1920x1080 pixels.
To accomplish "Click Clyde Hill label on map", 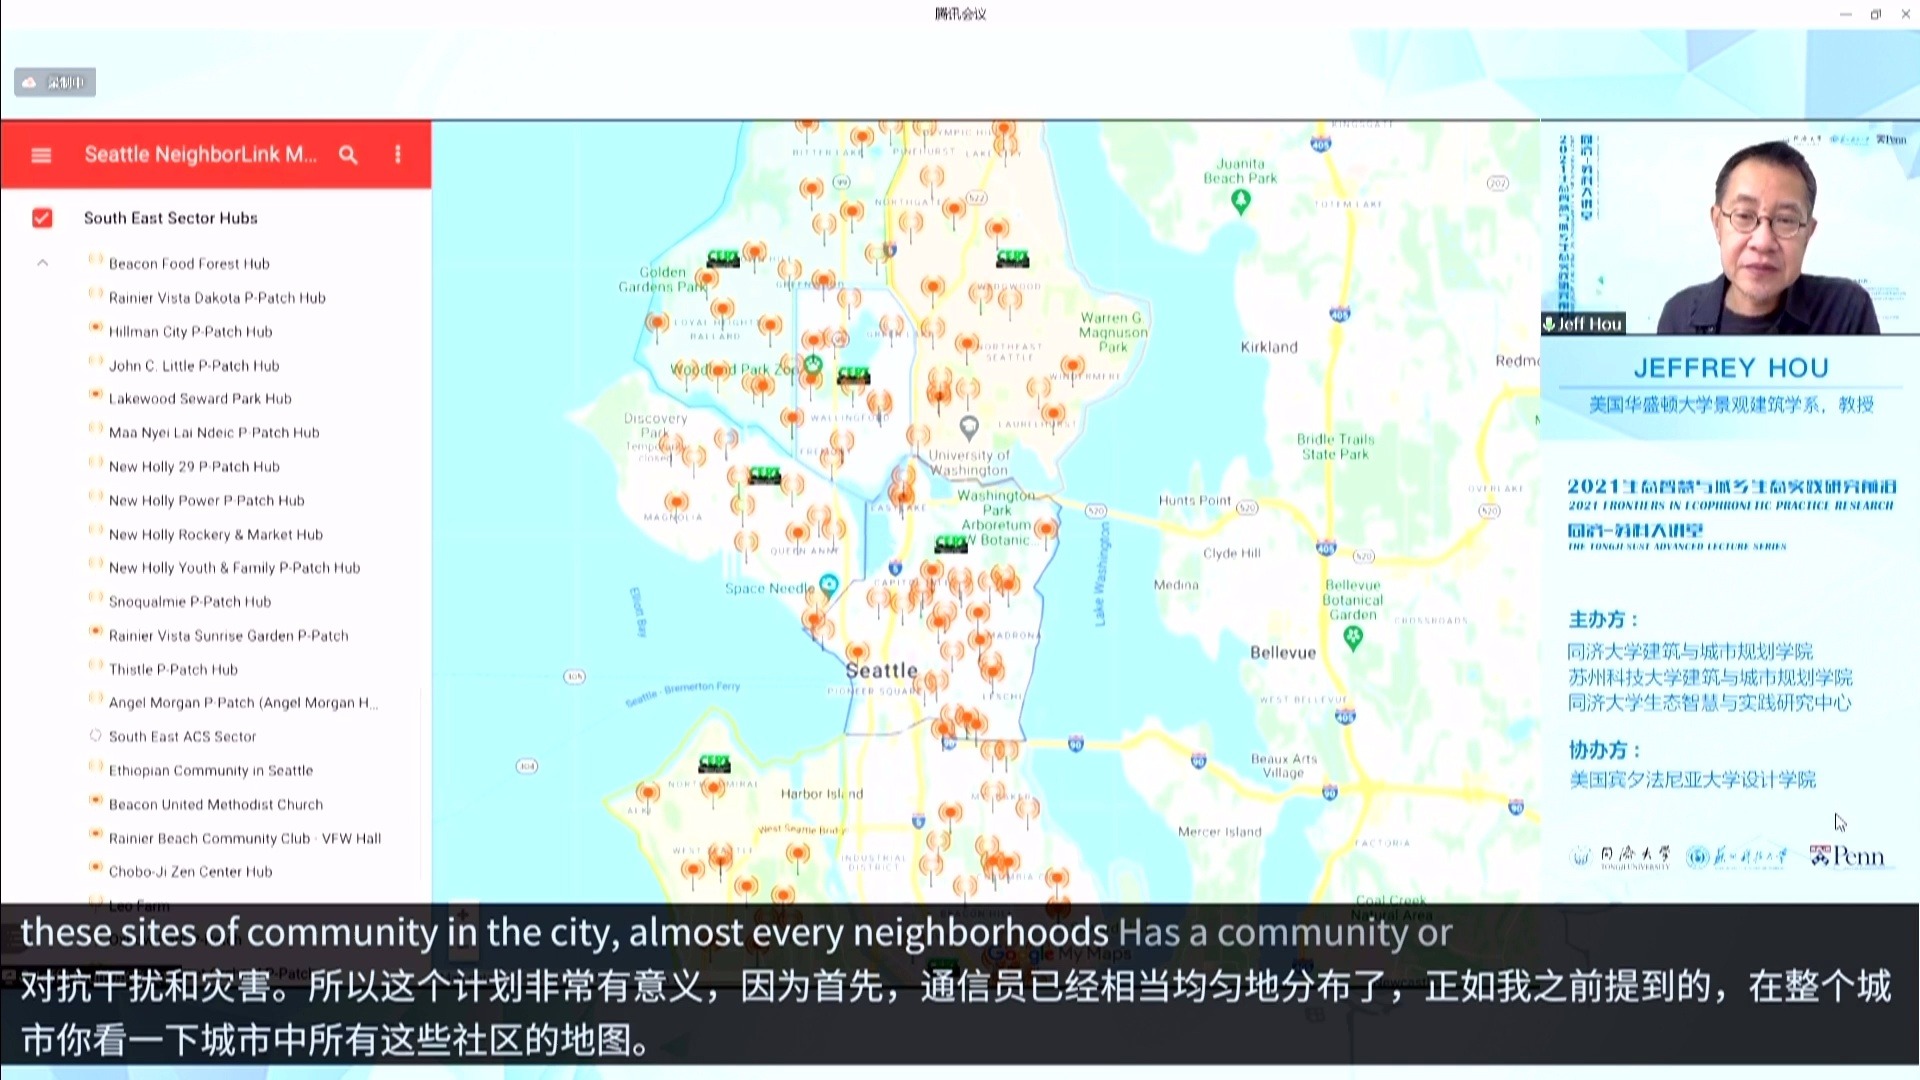I will pyautogui.click(x=1232, y=553).
